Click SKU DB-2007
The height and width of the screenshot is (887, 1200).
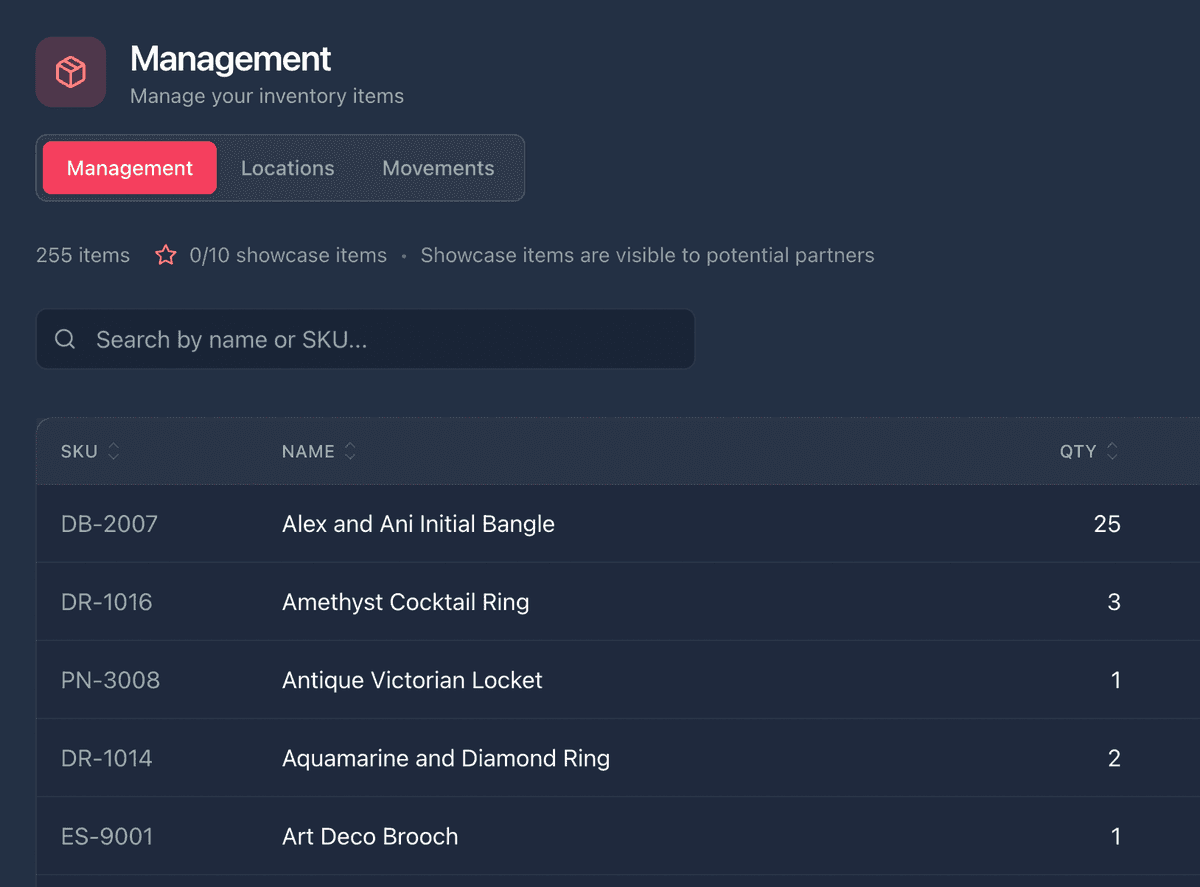click(x=110, y=524)
